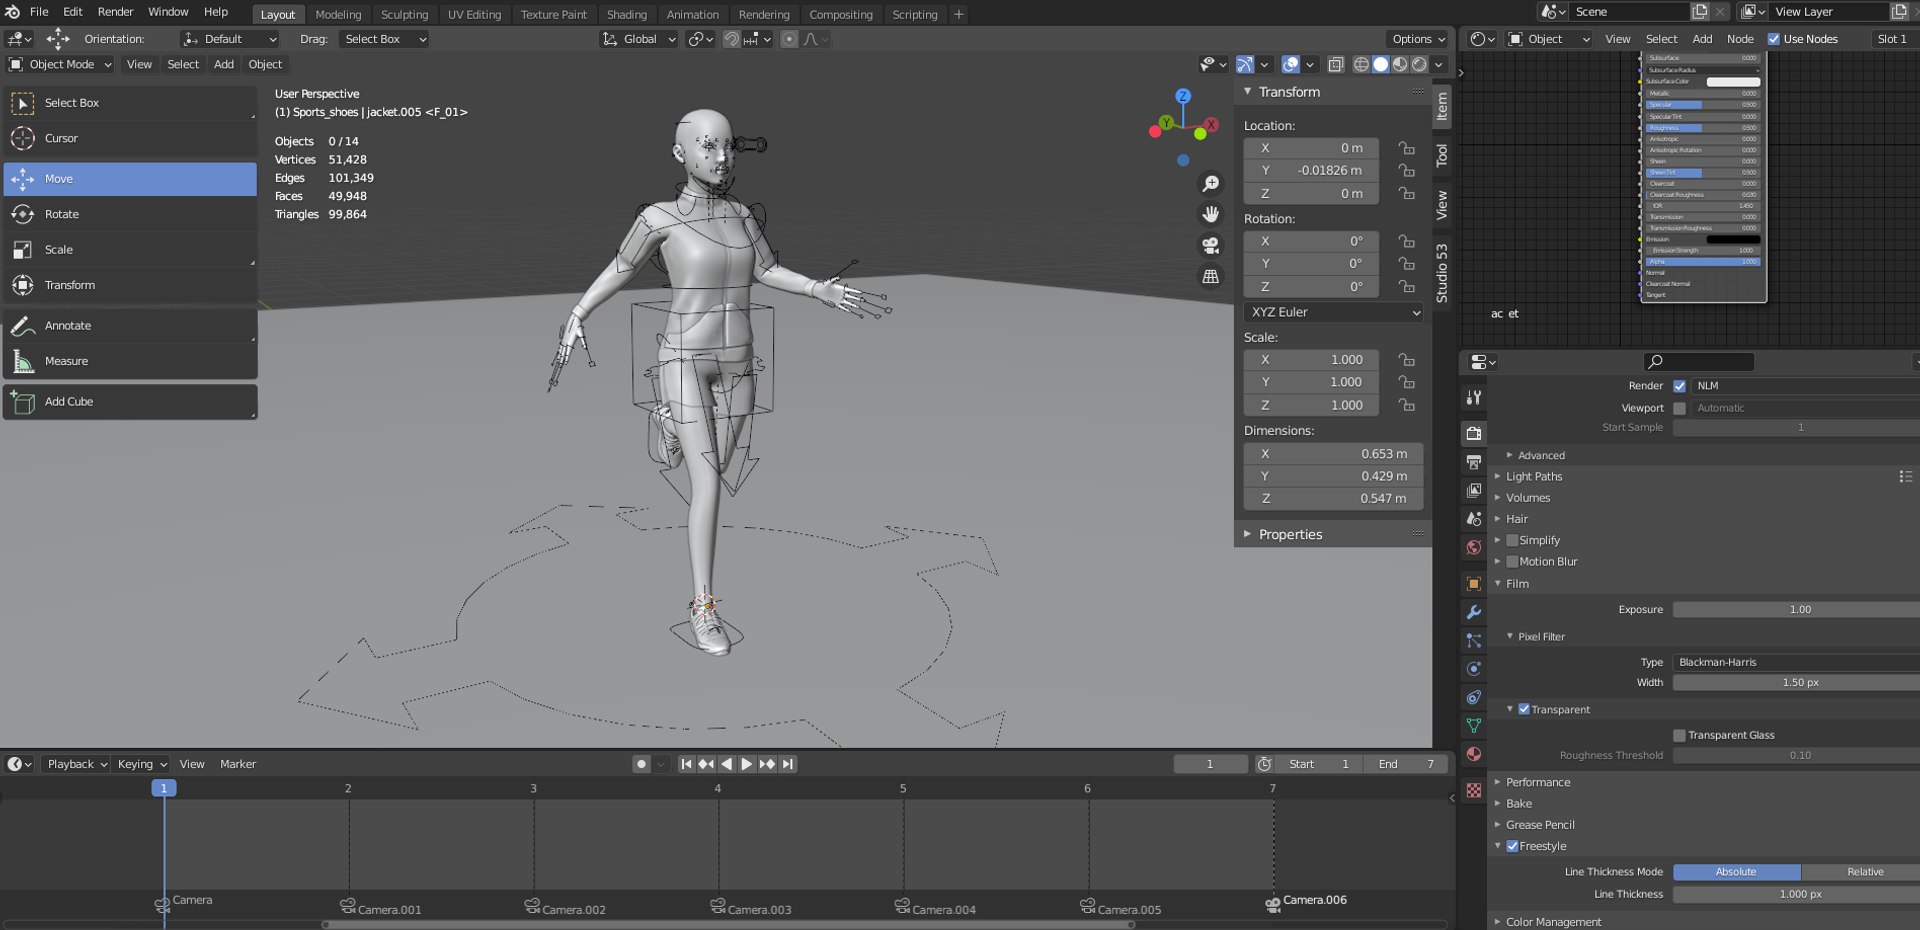Open the Object properties orange square icon

tap(1474, 584)
